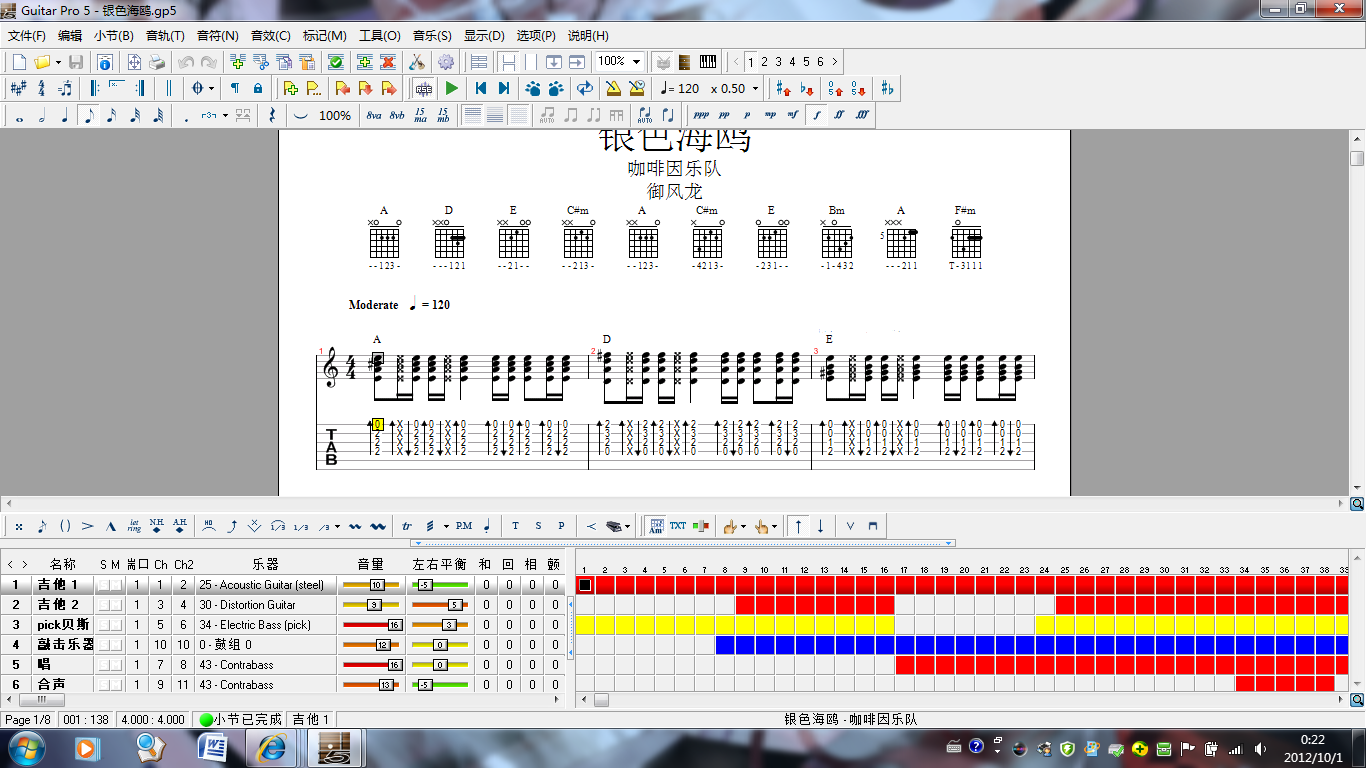Click the dead note X effect icon

pos(19,526)
